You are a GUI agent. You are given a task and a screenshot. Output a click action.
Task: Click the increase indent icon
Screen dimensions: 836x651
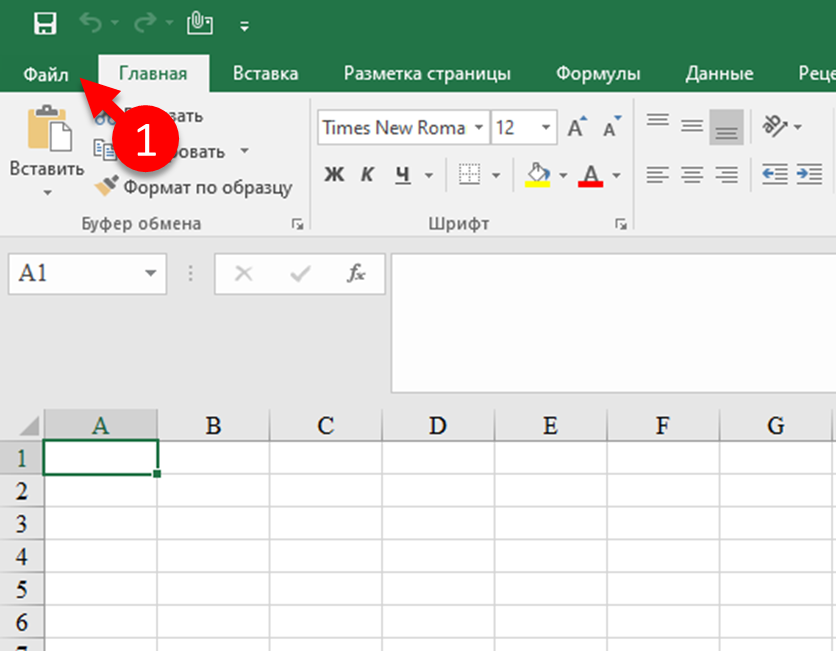pos(809,174)
